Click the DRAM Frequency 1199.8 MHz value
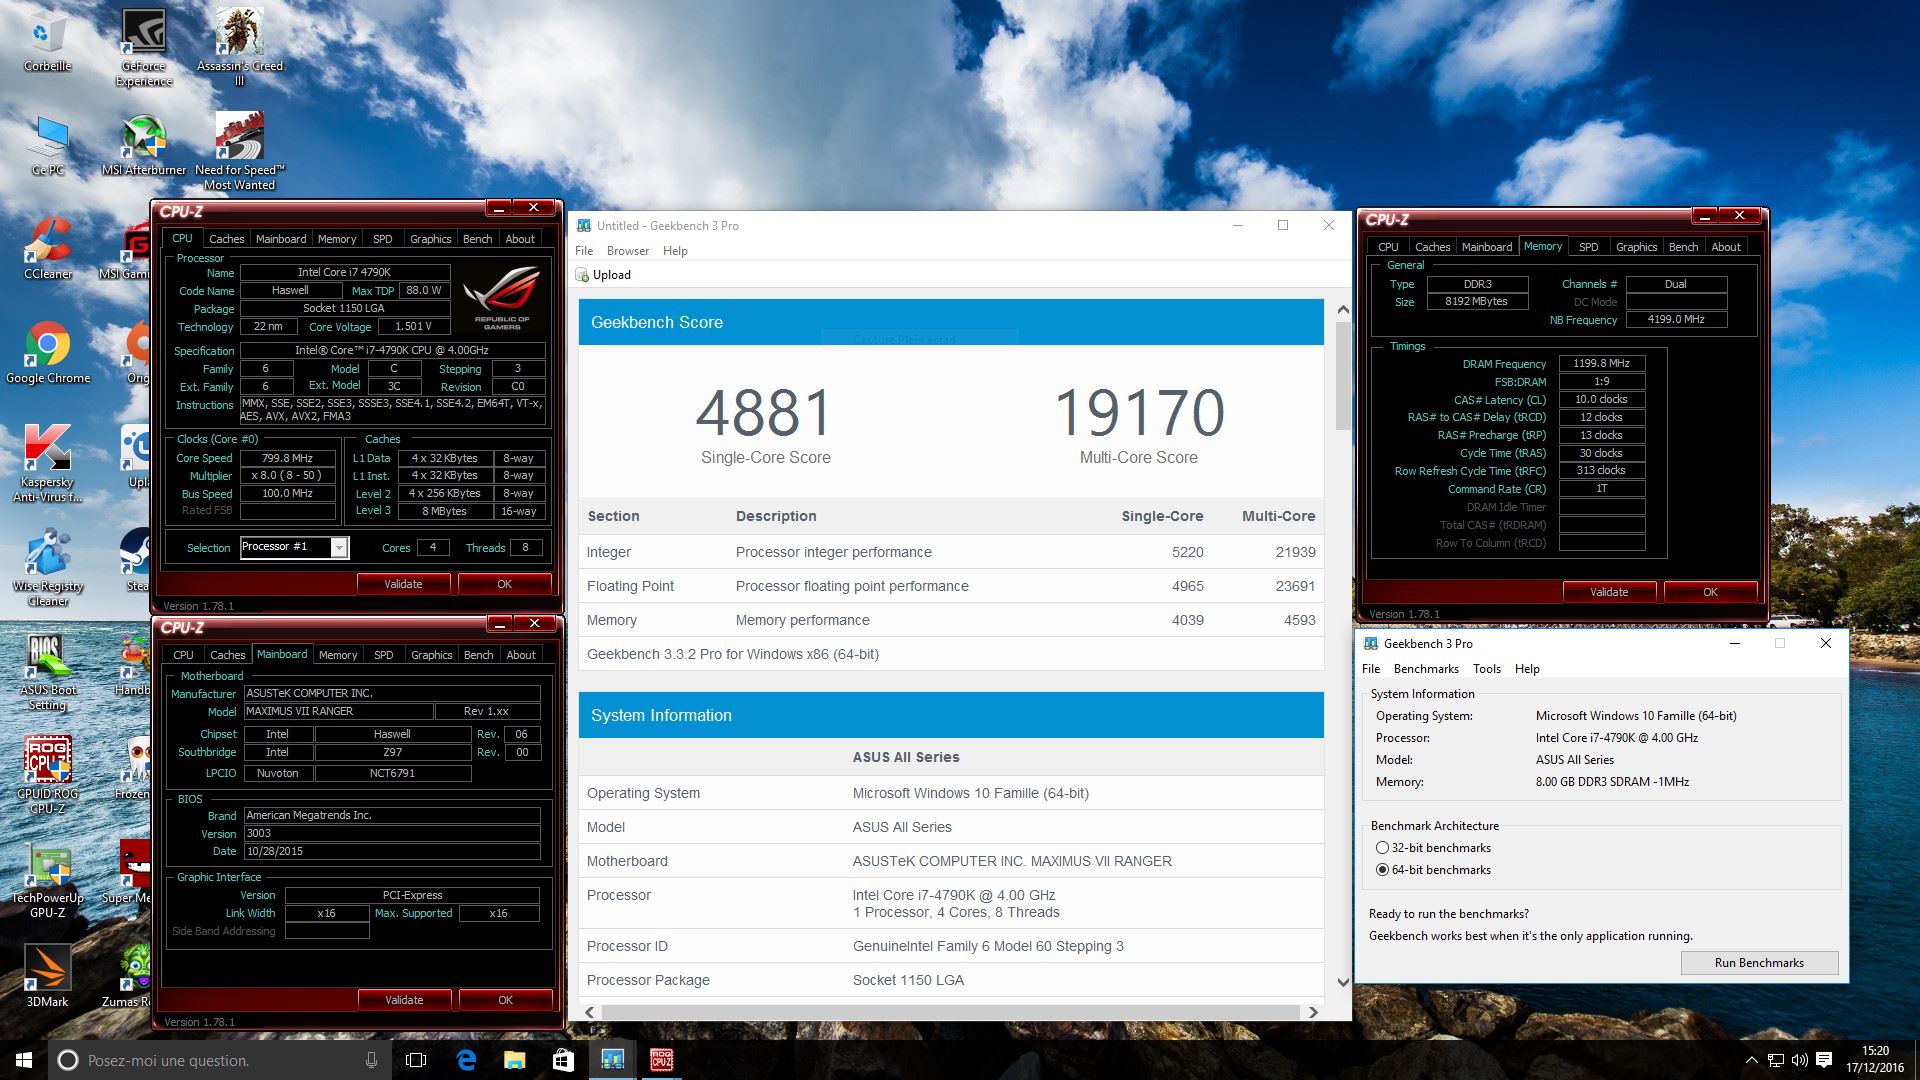 click(x=1601, y=364)
